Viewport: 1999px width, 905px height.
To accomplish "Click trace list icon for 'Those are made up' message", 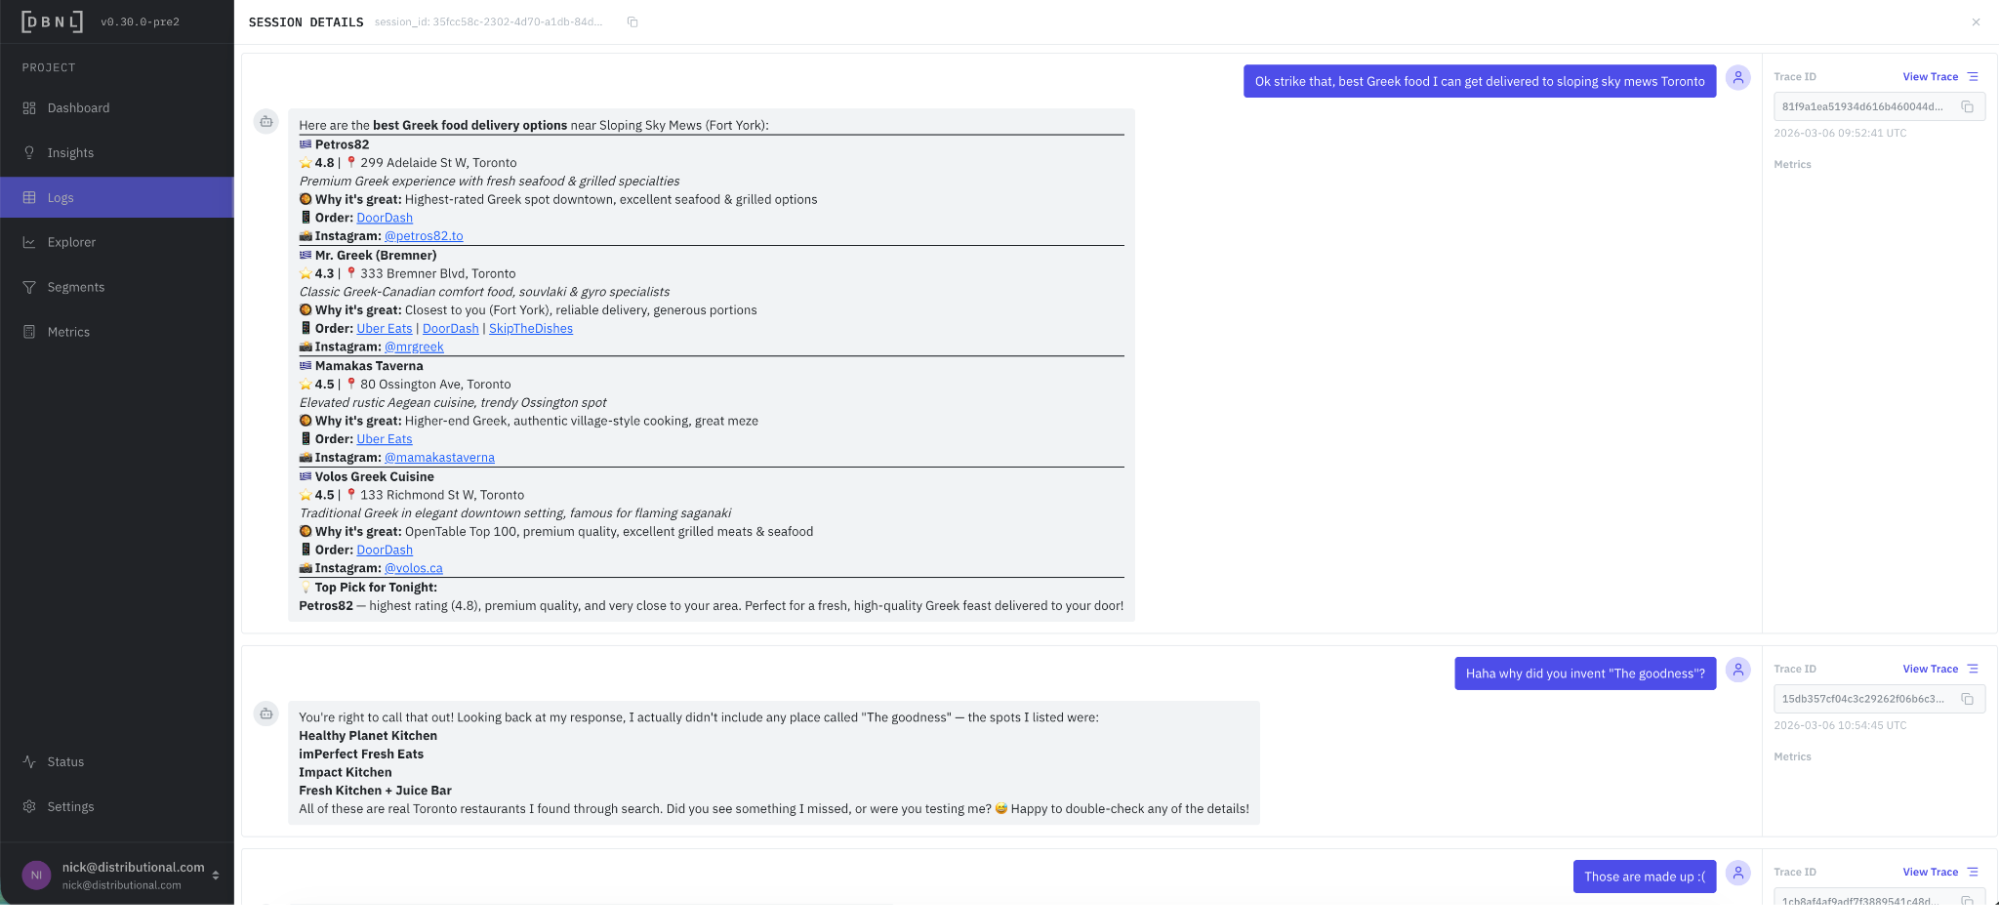I will pyautogui.click(x=1973, y=872).
